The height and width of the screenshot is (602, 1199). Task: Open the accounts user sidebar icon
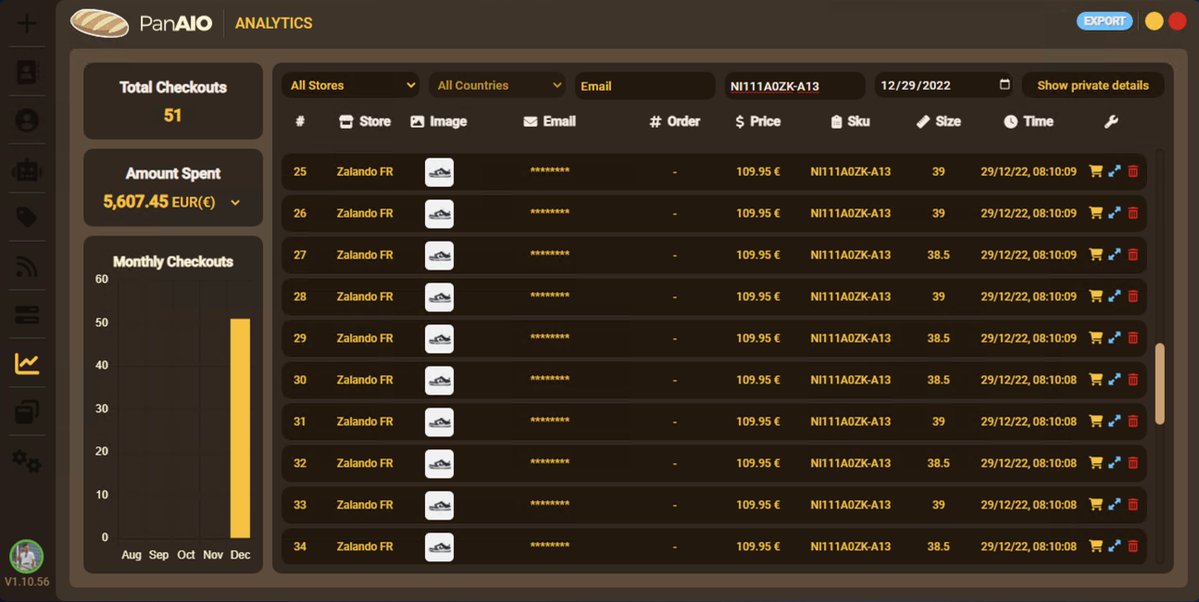[x=27, y=120]
